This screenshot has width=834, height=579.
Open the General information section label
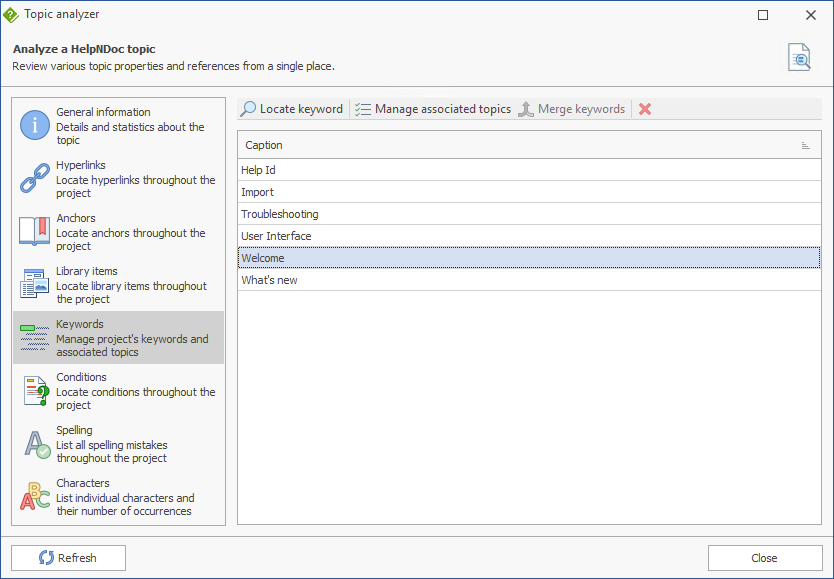(x=103, y=112)
